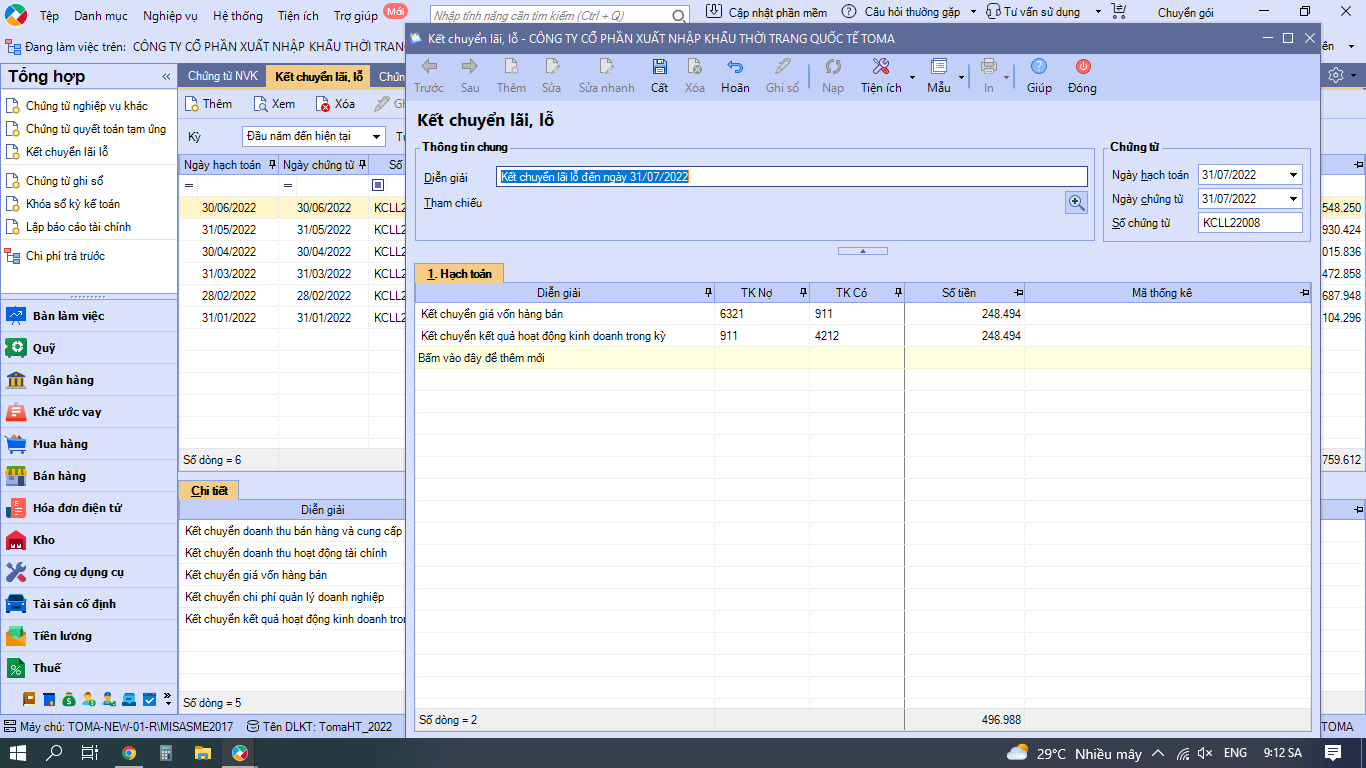
Task: Open the Danh mục menu
Action: pos(100,16)
